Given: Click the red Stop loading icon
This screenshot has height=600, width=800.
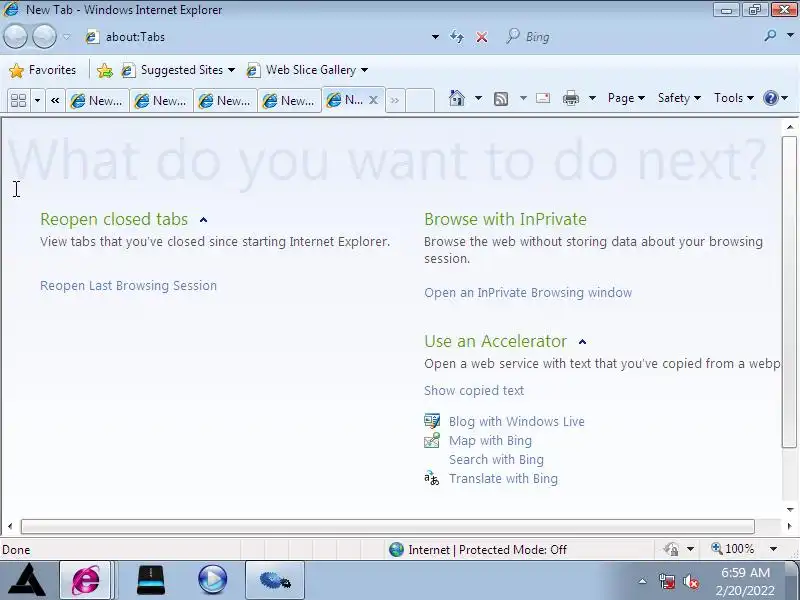Looking at the screenshot, I should pyautogui.click(x=482, y=37).
